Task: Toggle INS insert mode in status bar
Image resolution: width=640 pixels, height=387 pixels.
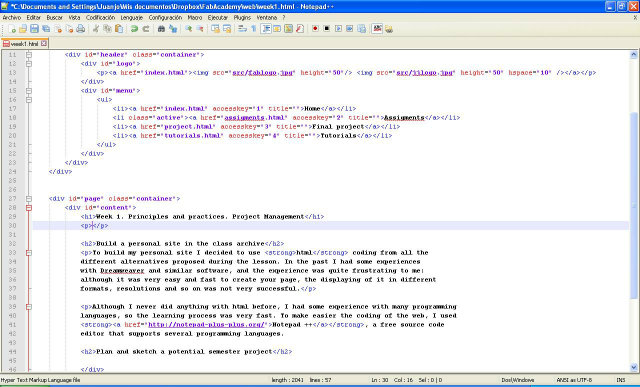Action: [620, 380]
